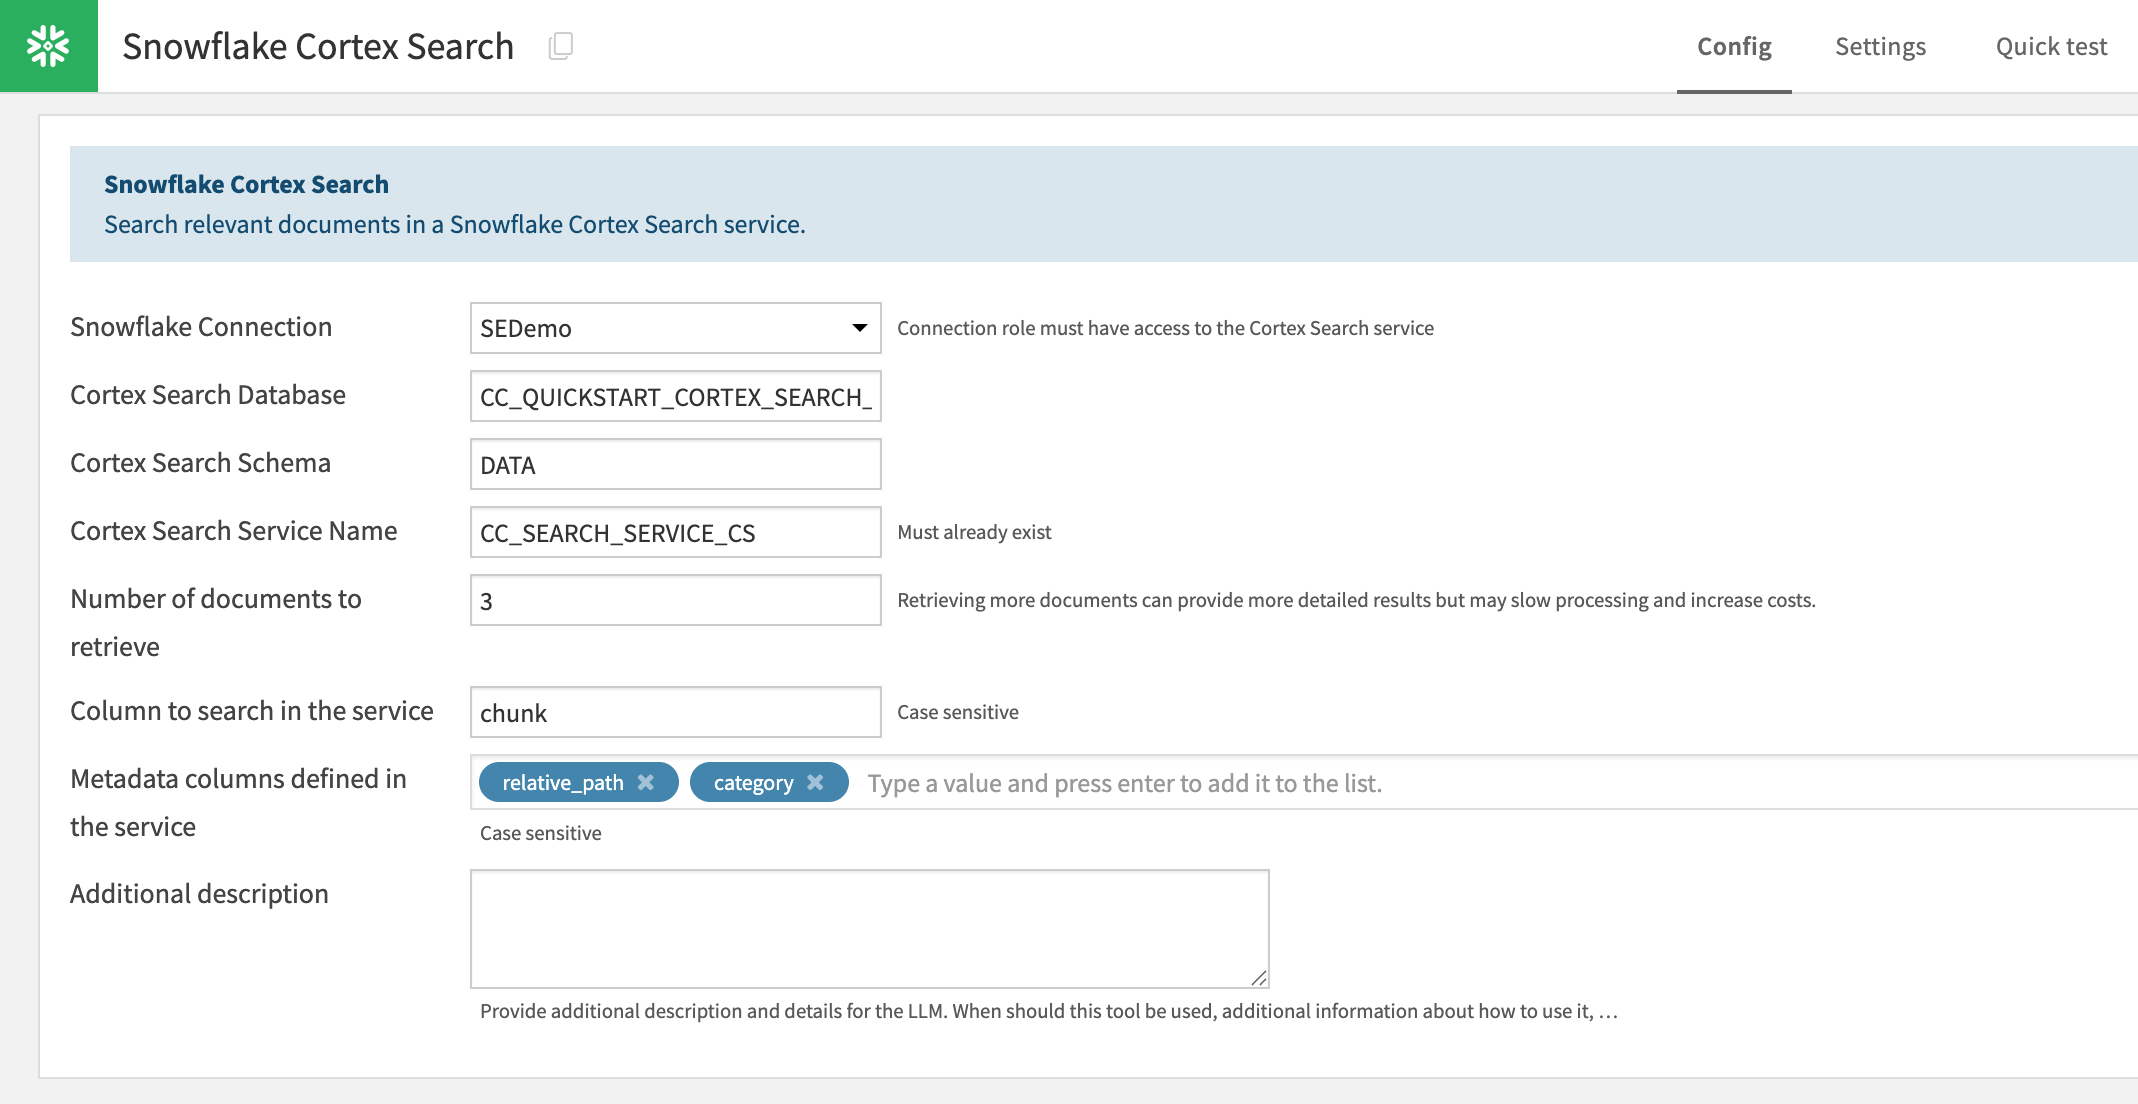The image size is (2138, 1104).
Task: Click the 'Must already exist' hint
Action: [x=974, y=532]
